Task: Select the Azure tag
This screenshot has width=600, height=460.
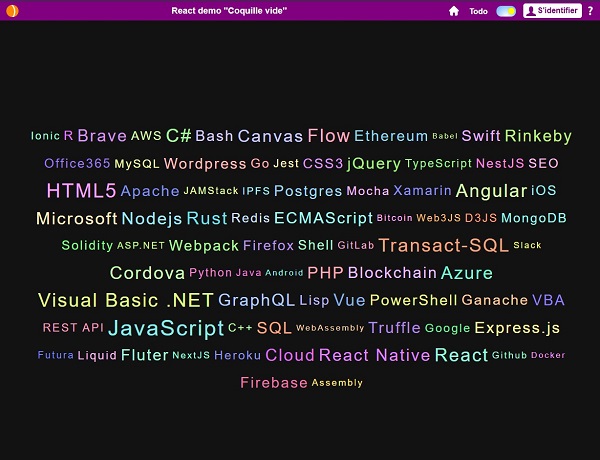Action: click(x=466, y=273)
